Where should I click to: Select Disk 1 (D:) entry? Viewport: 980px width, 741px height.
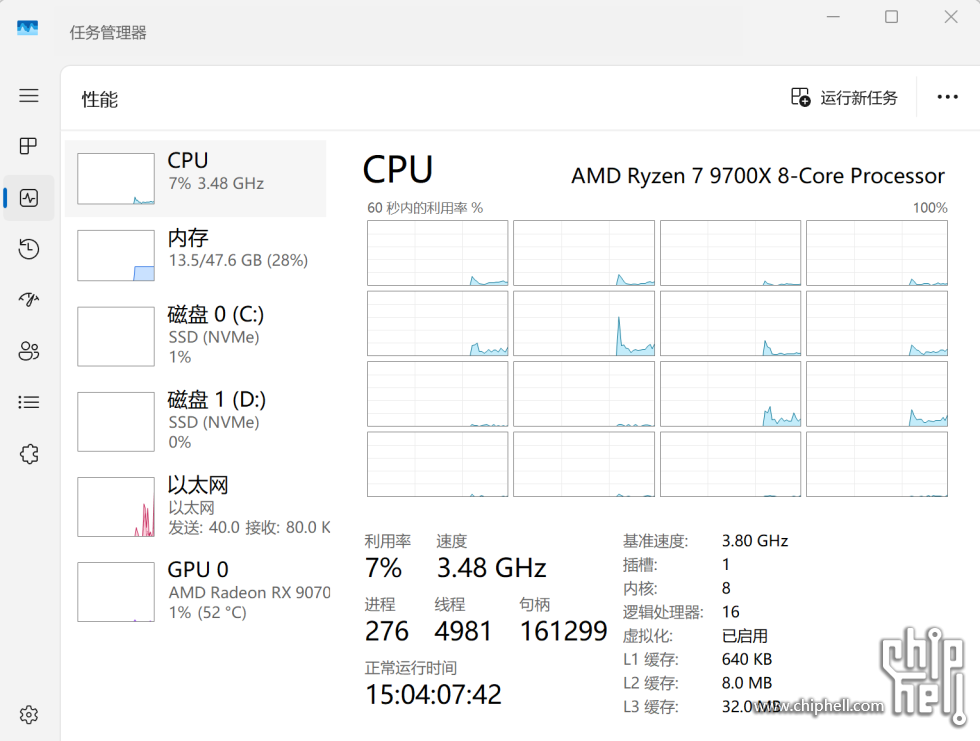(x=196, y=420)
